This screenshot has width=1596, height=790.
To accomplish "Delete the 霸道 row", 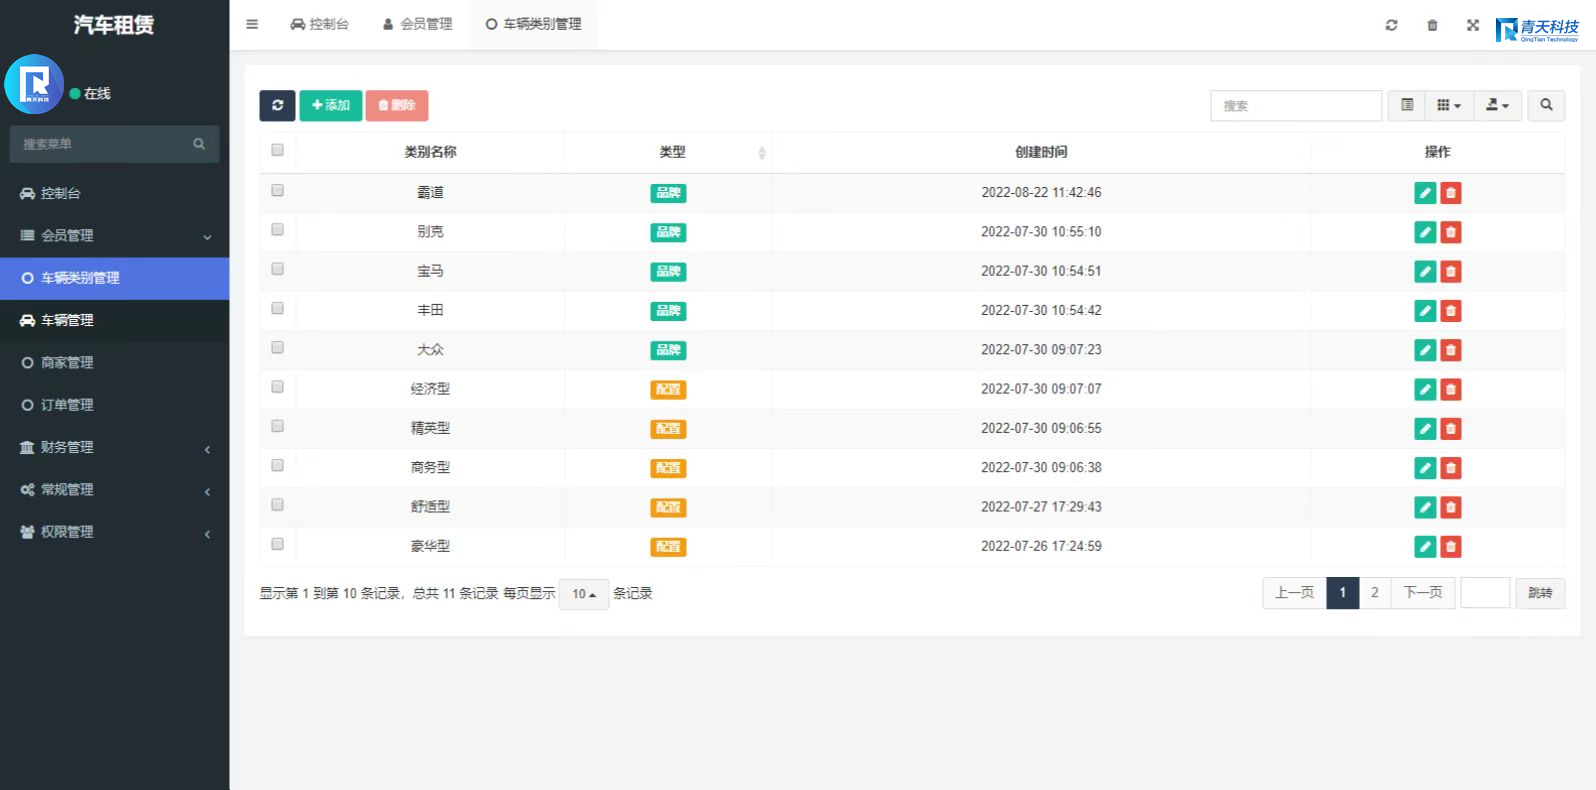I will tap(1451, 193).
